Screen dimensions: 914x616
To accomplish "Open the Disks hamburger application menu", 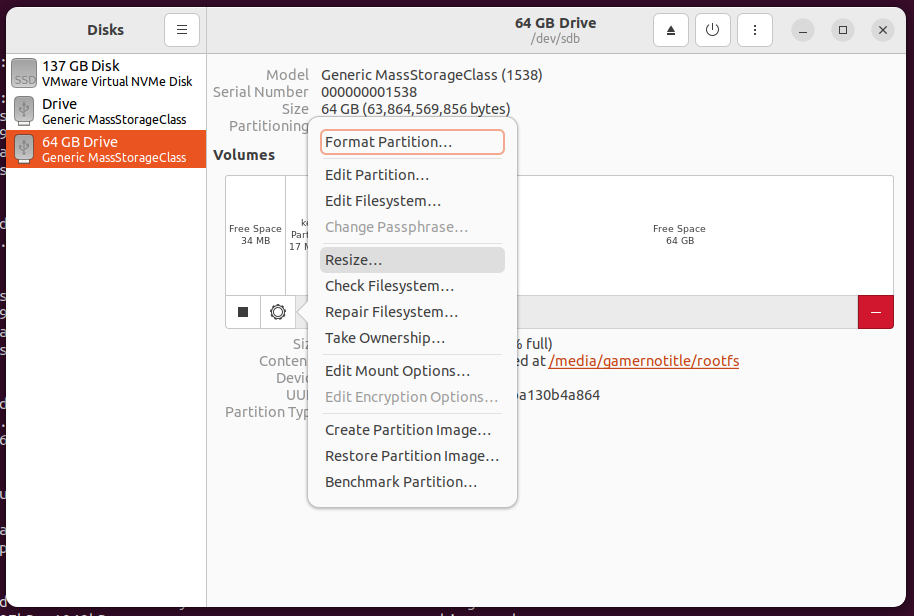I will (181, 30).
